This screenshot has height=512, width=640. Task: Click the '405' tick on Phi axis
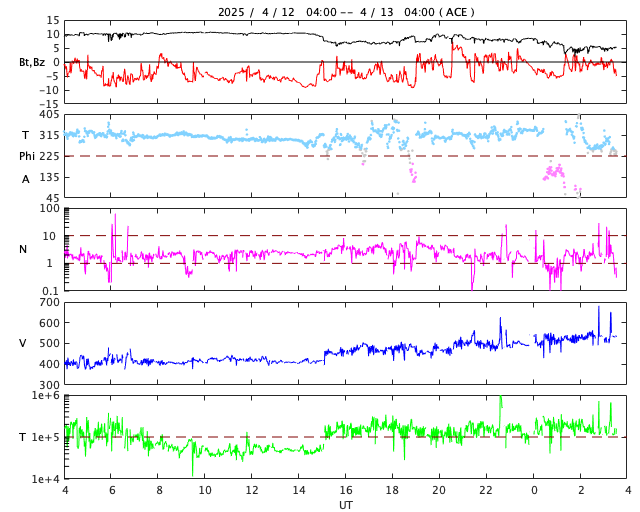49,115
